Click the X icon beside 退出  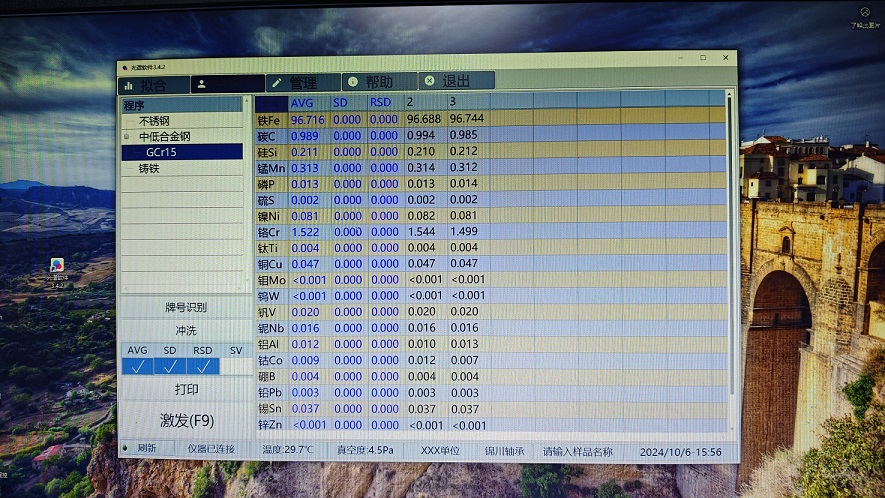(x=428, y=81)
